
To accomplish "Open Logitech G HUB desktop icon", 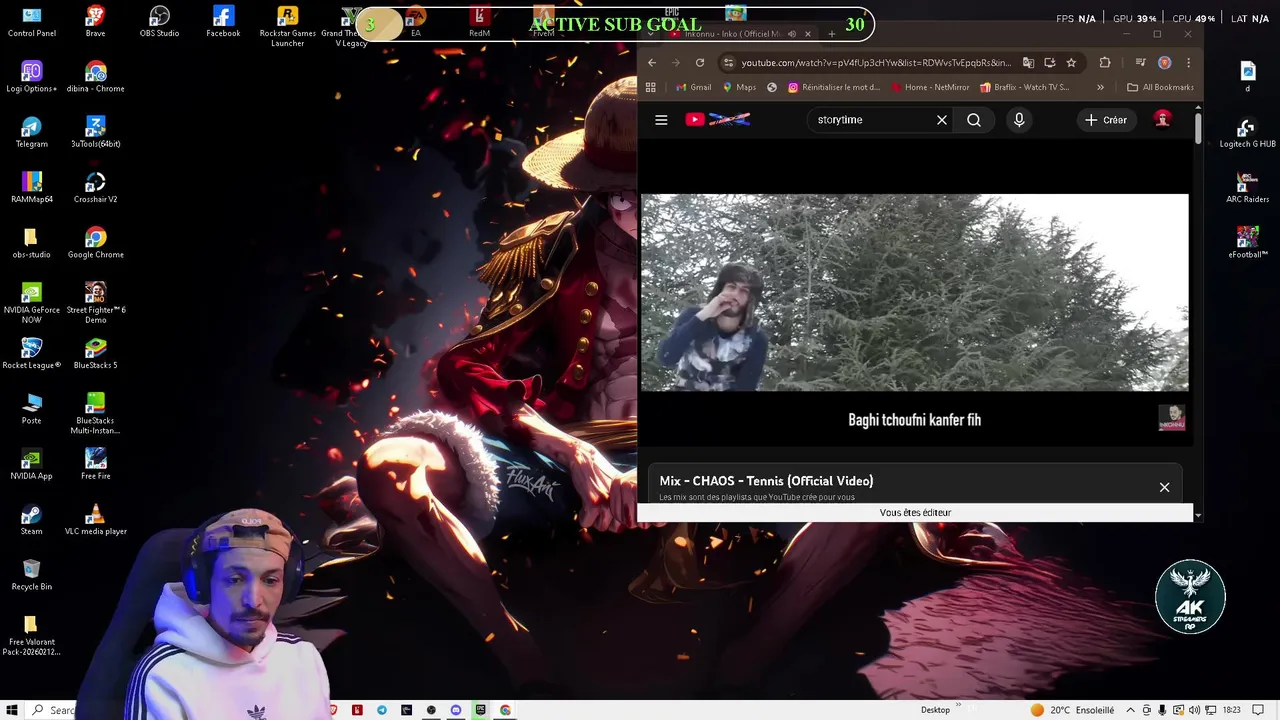I will pyautogui.click(x=1247, y=133).
